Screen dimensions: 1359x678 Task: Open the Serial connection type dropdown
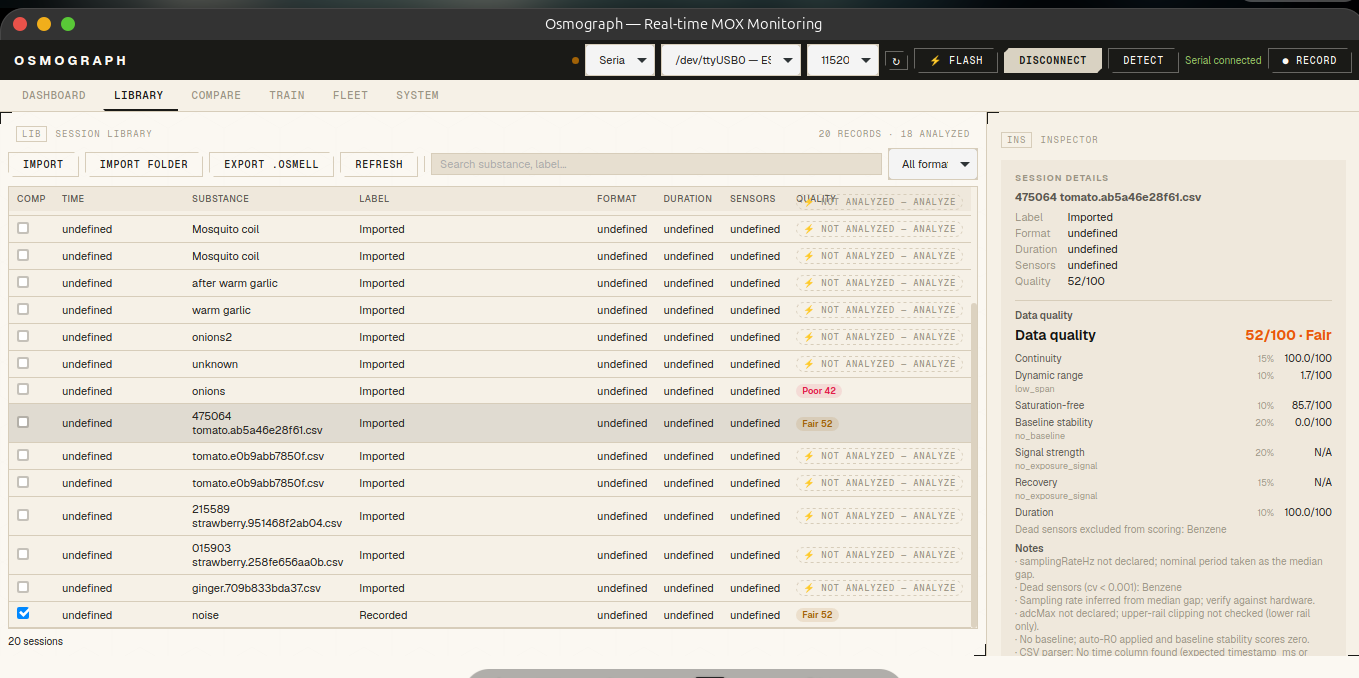620,60
